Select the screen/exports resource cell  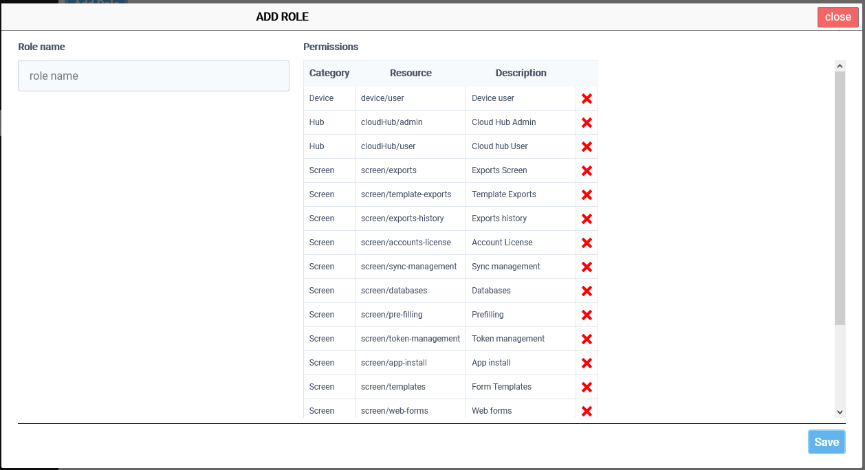[410, 170]
